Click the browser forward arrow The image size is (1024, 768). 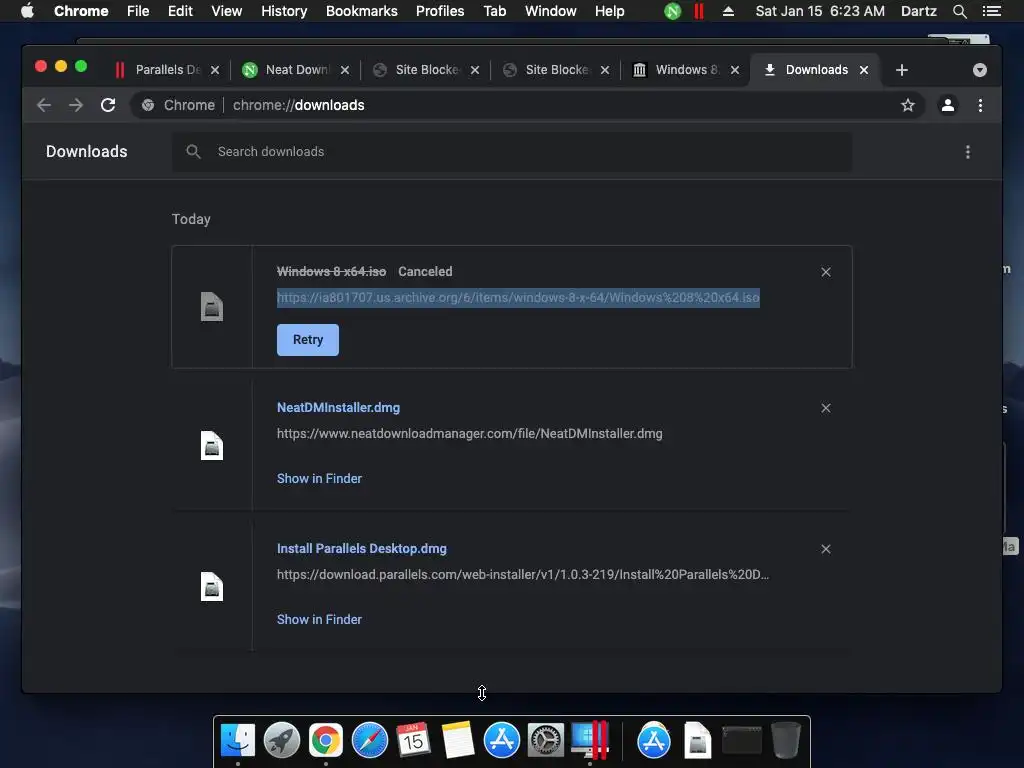[76, 105]
